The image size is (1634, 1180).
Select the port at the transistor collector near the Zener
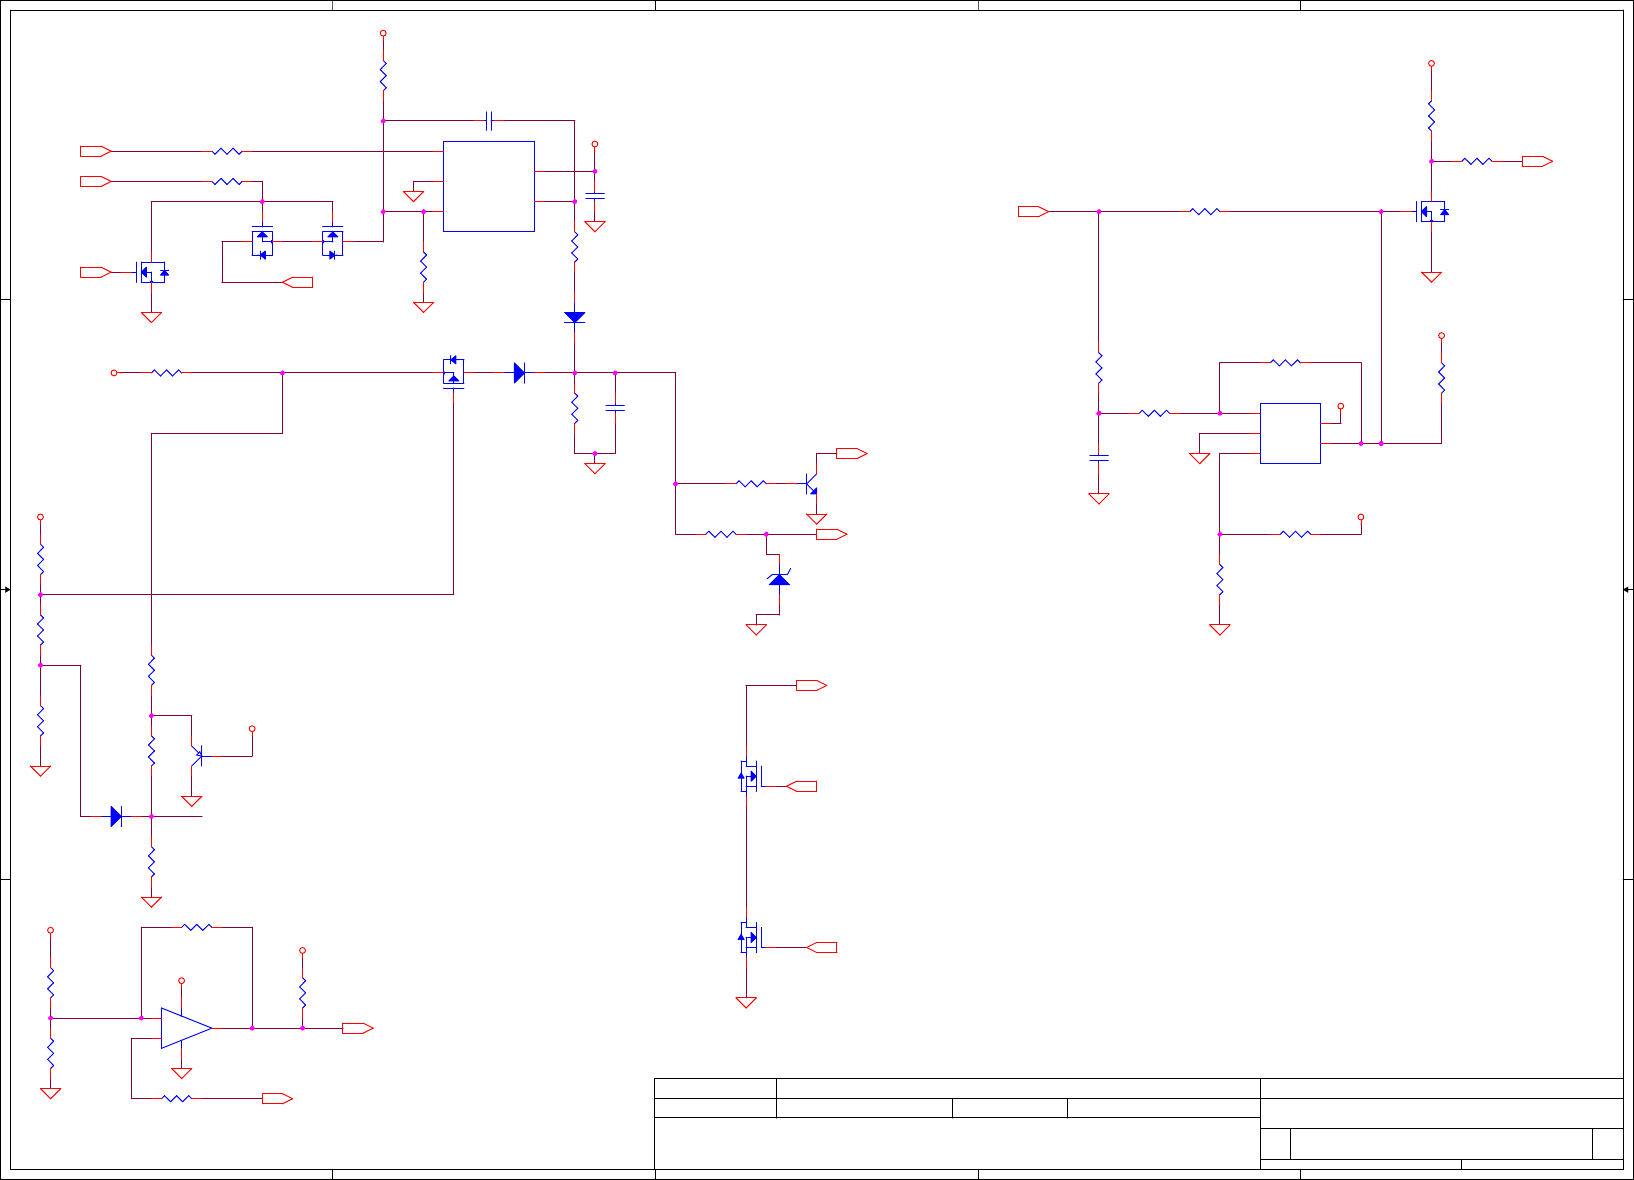pos(851,453)
